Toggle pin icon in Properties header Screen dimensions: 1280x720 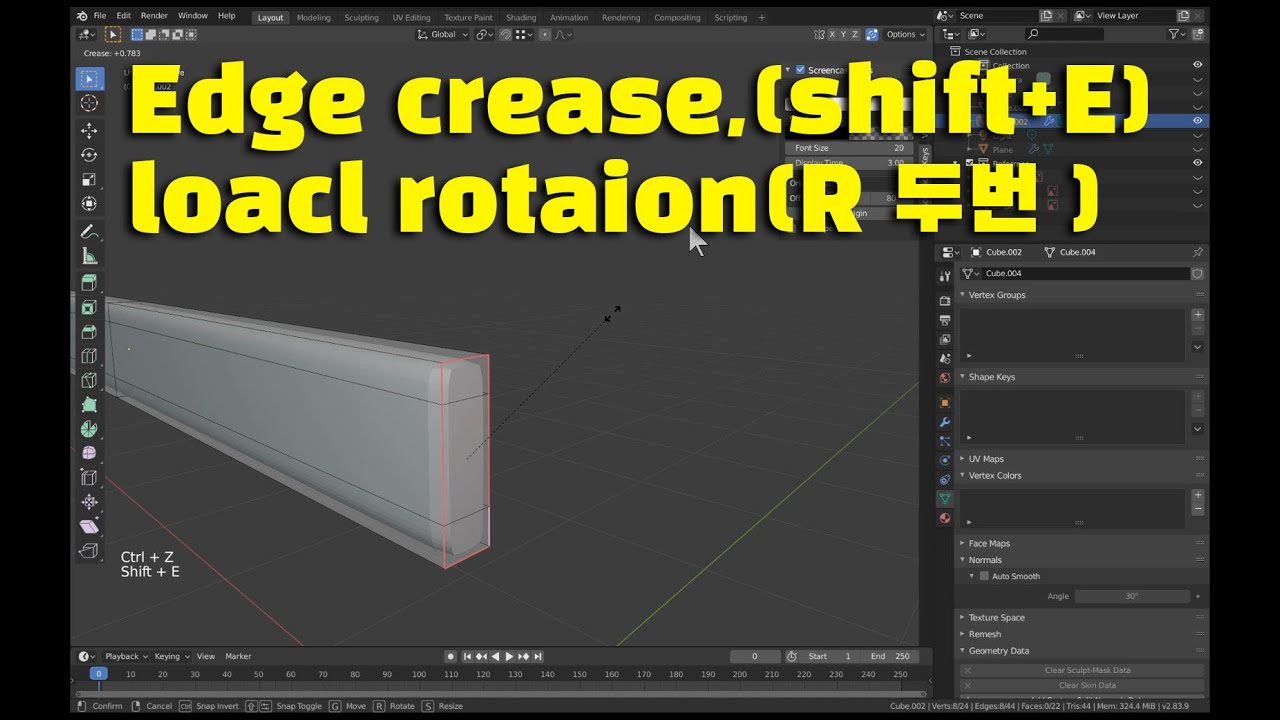1198,252
